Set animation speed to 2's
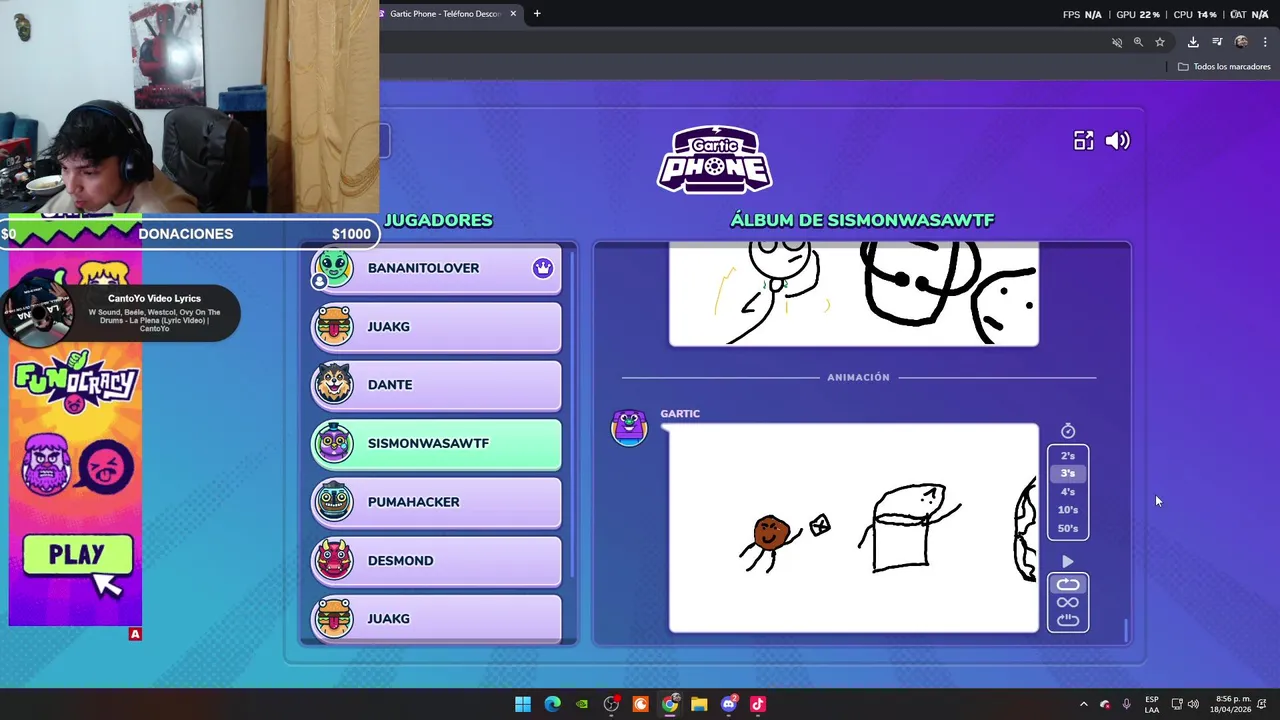The image size is (1280, 720). (1068, 456)
